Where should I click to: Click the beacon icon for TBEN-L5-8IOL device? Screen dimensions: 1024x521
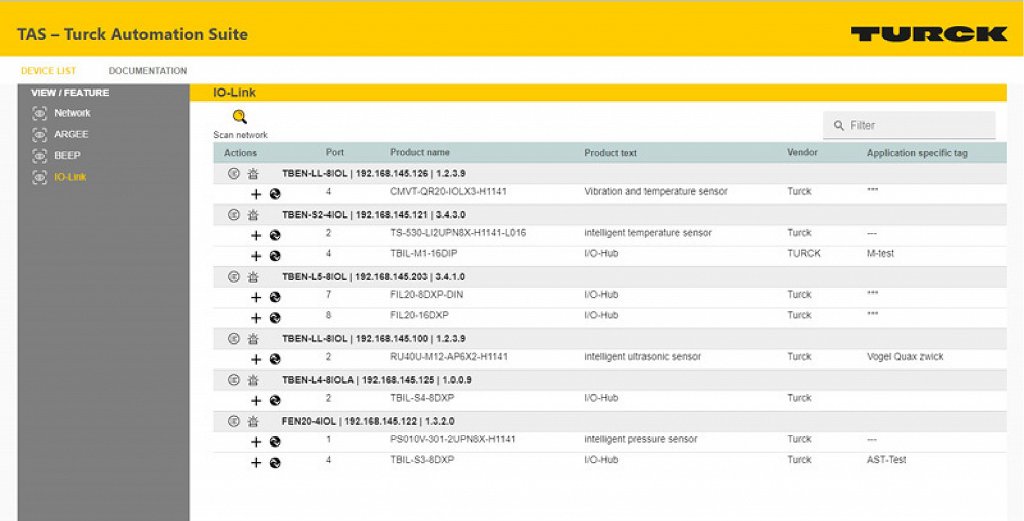[254, 276]
